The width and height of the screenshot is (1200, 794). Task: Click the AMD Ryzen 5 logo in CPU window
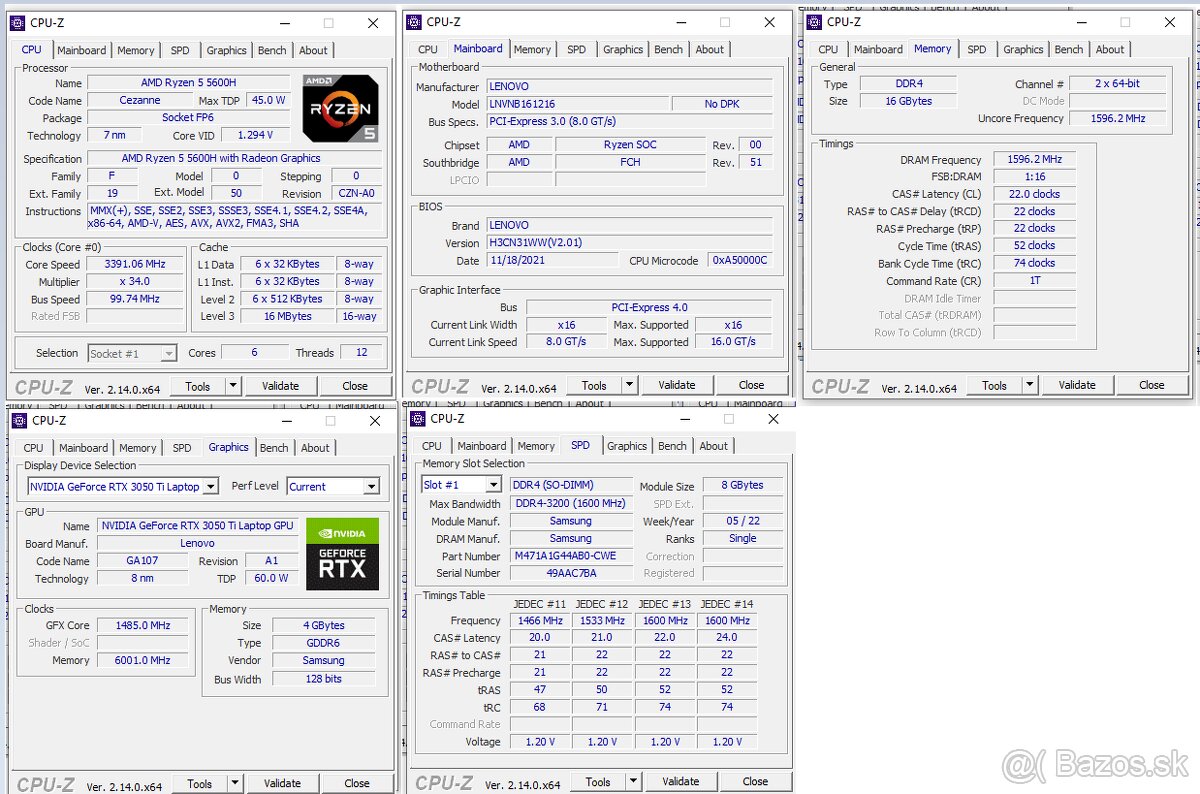(340, 108)
